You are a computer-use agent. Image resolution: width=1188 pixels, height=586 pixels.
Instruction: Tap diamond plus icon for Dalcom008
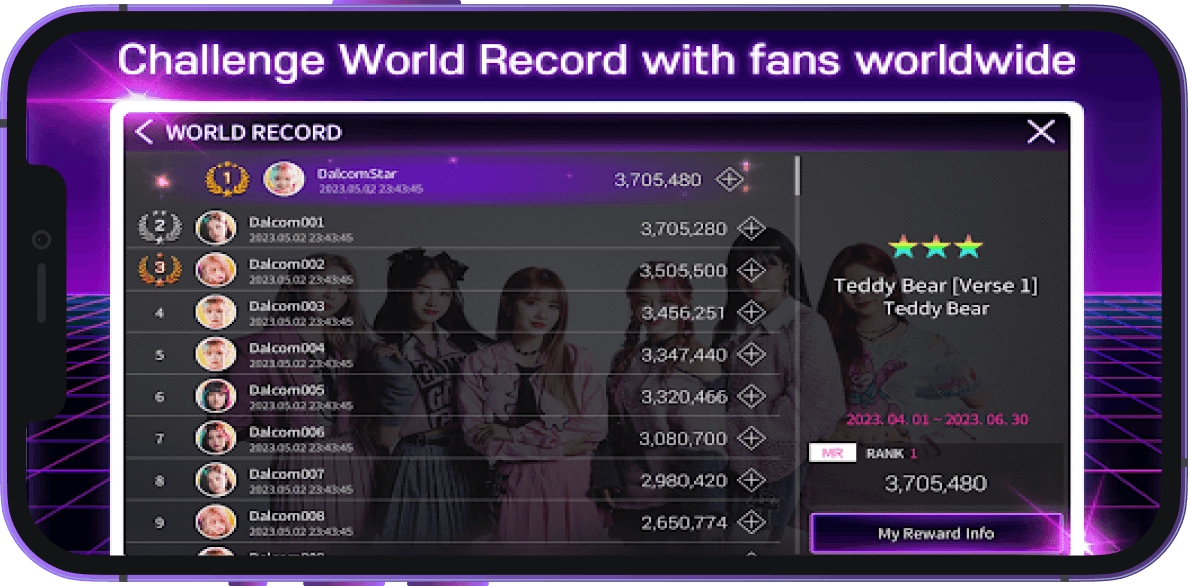coord(751,522)
